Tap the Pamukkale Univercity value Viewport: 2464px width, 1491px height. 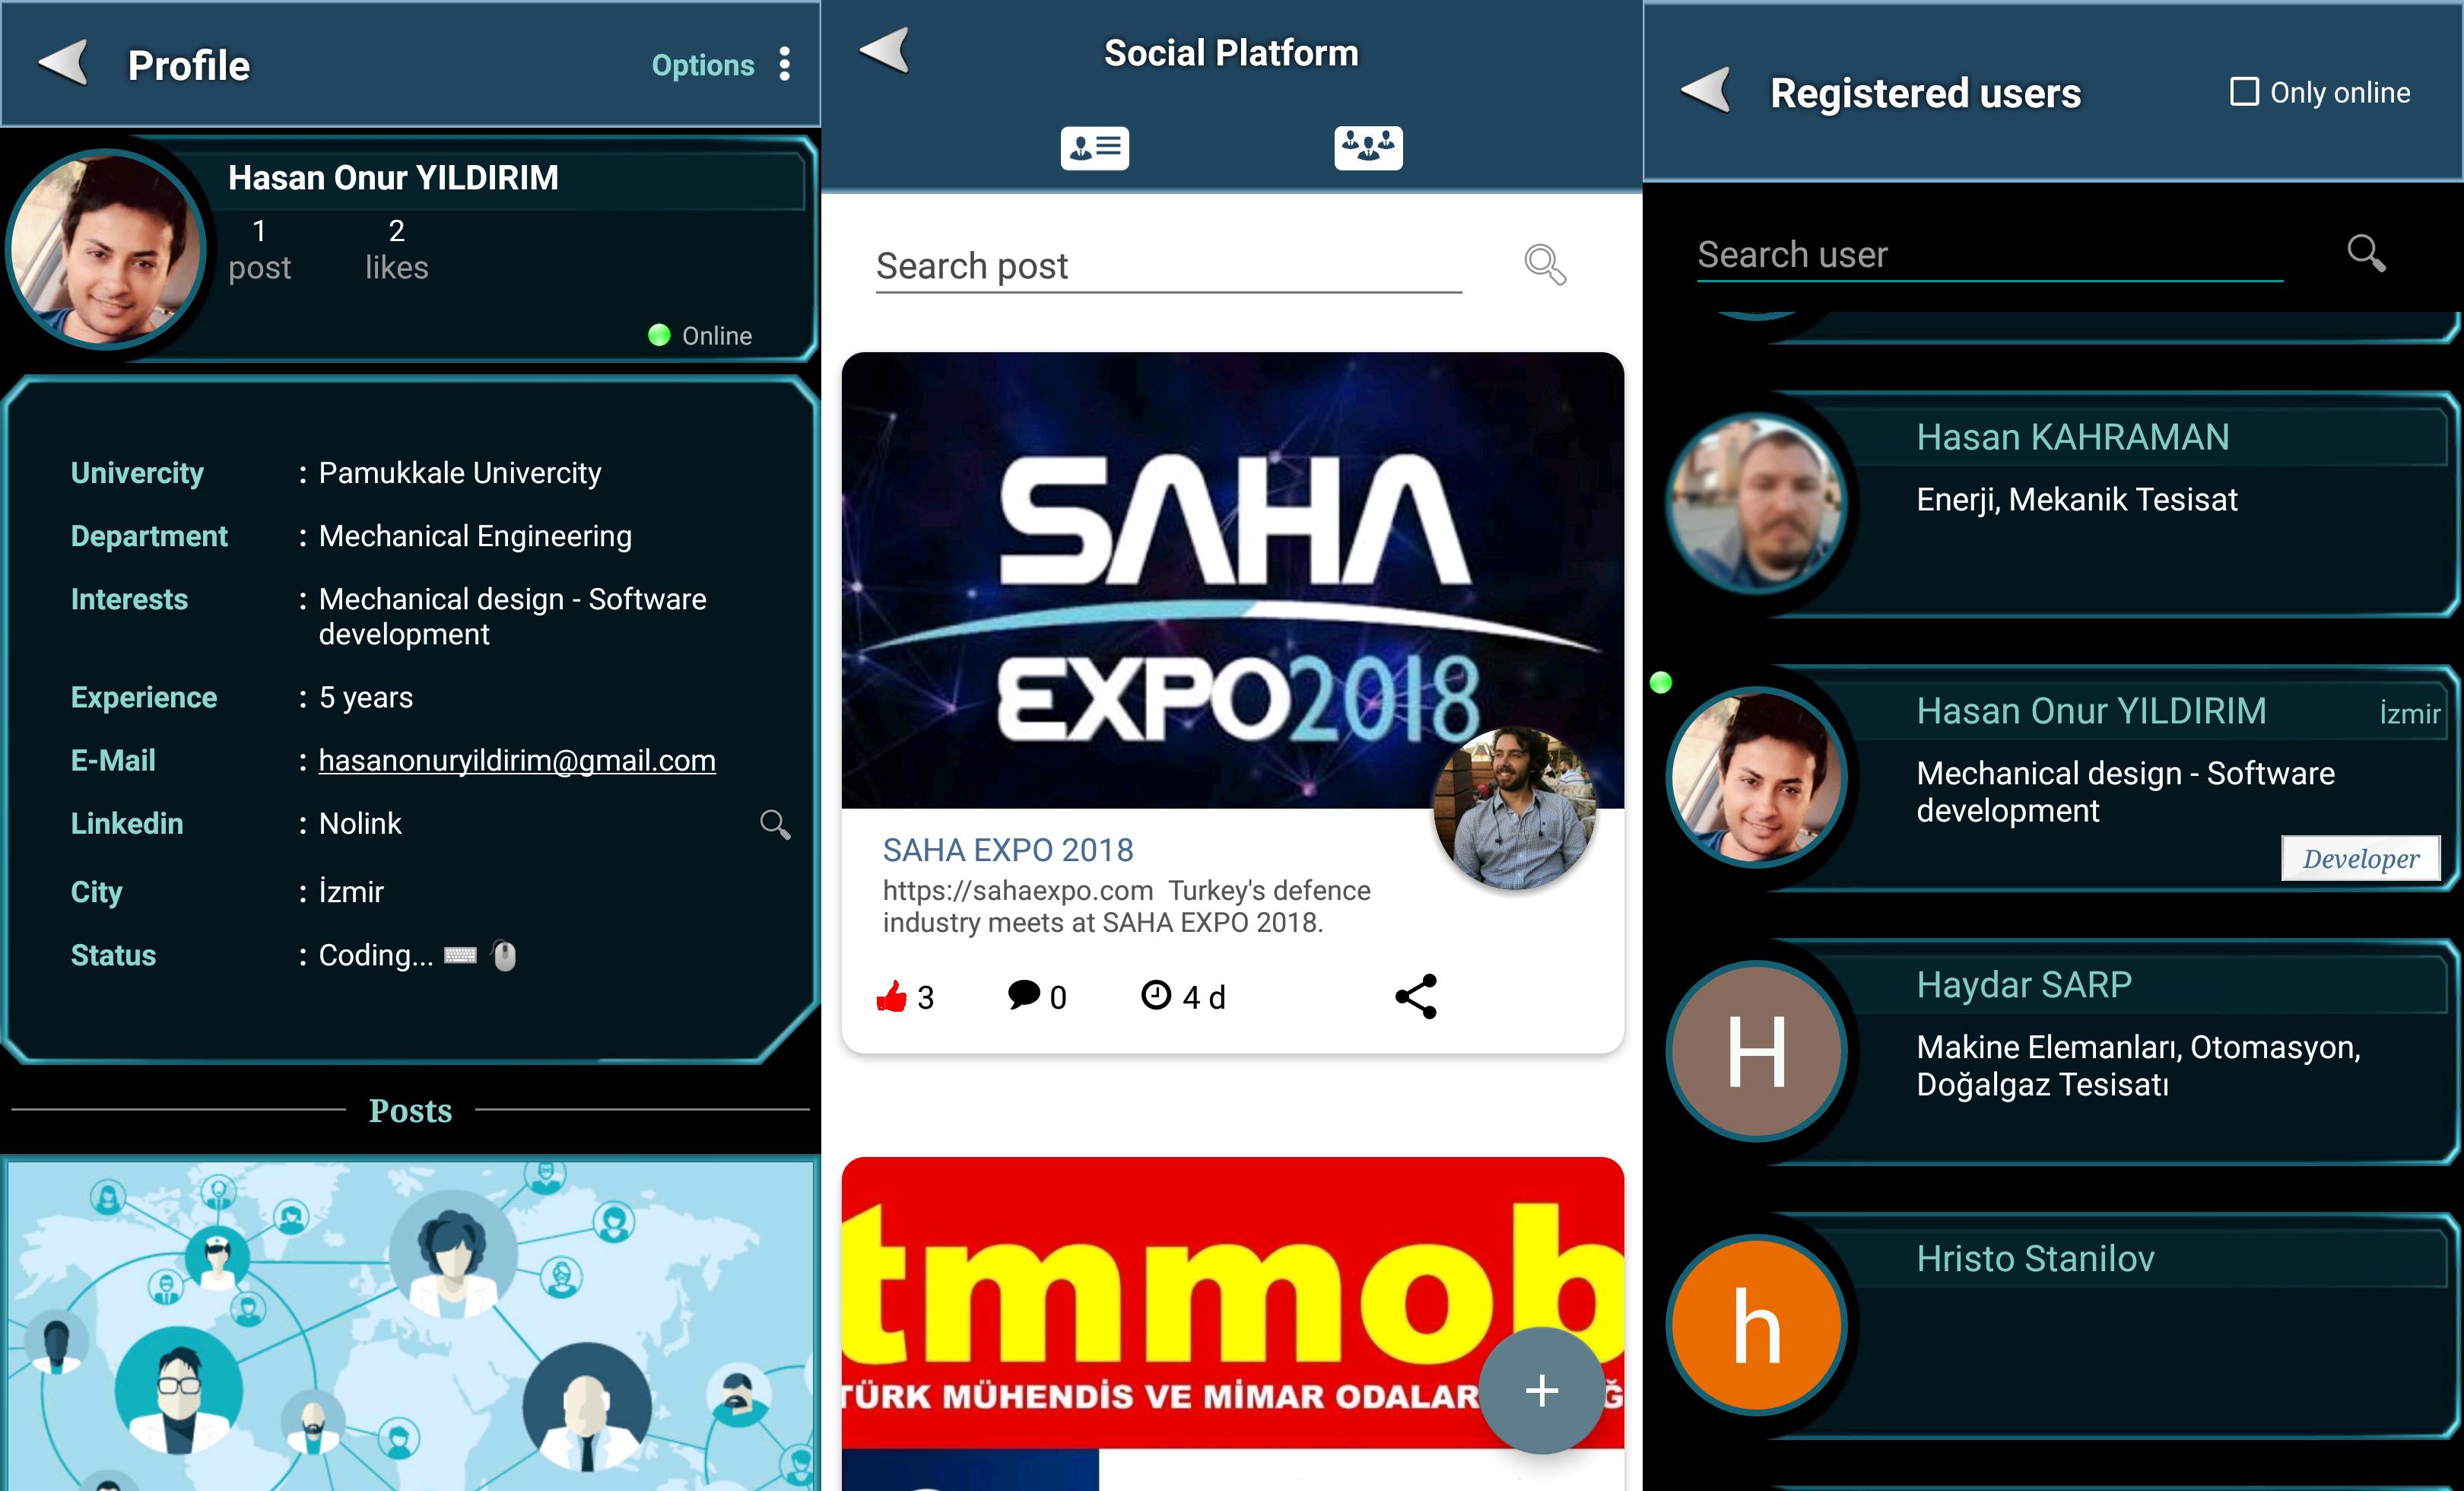(x=460, y=473)
